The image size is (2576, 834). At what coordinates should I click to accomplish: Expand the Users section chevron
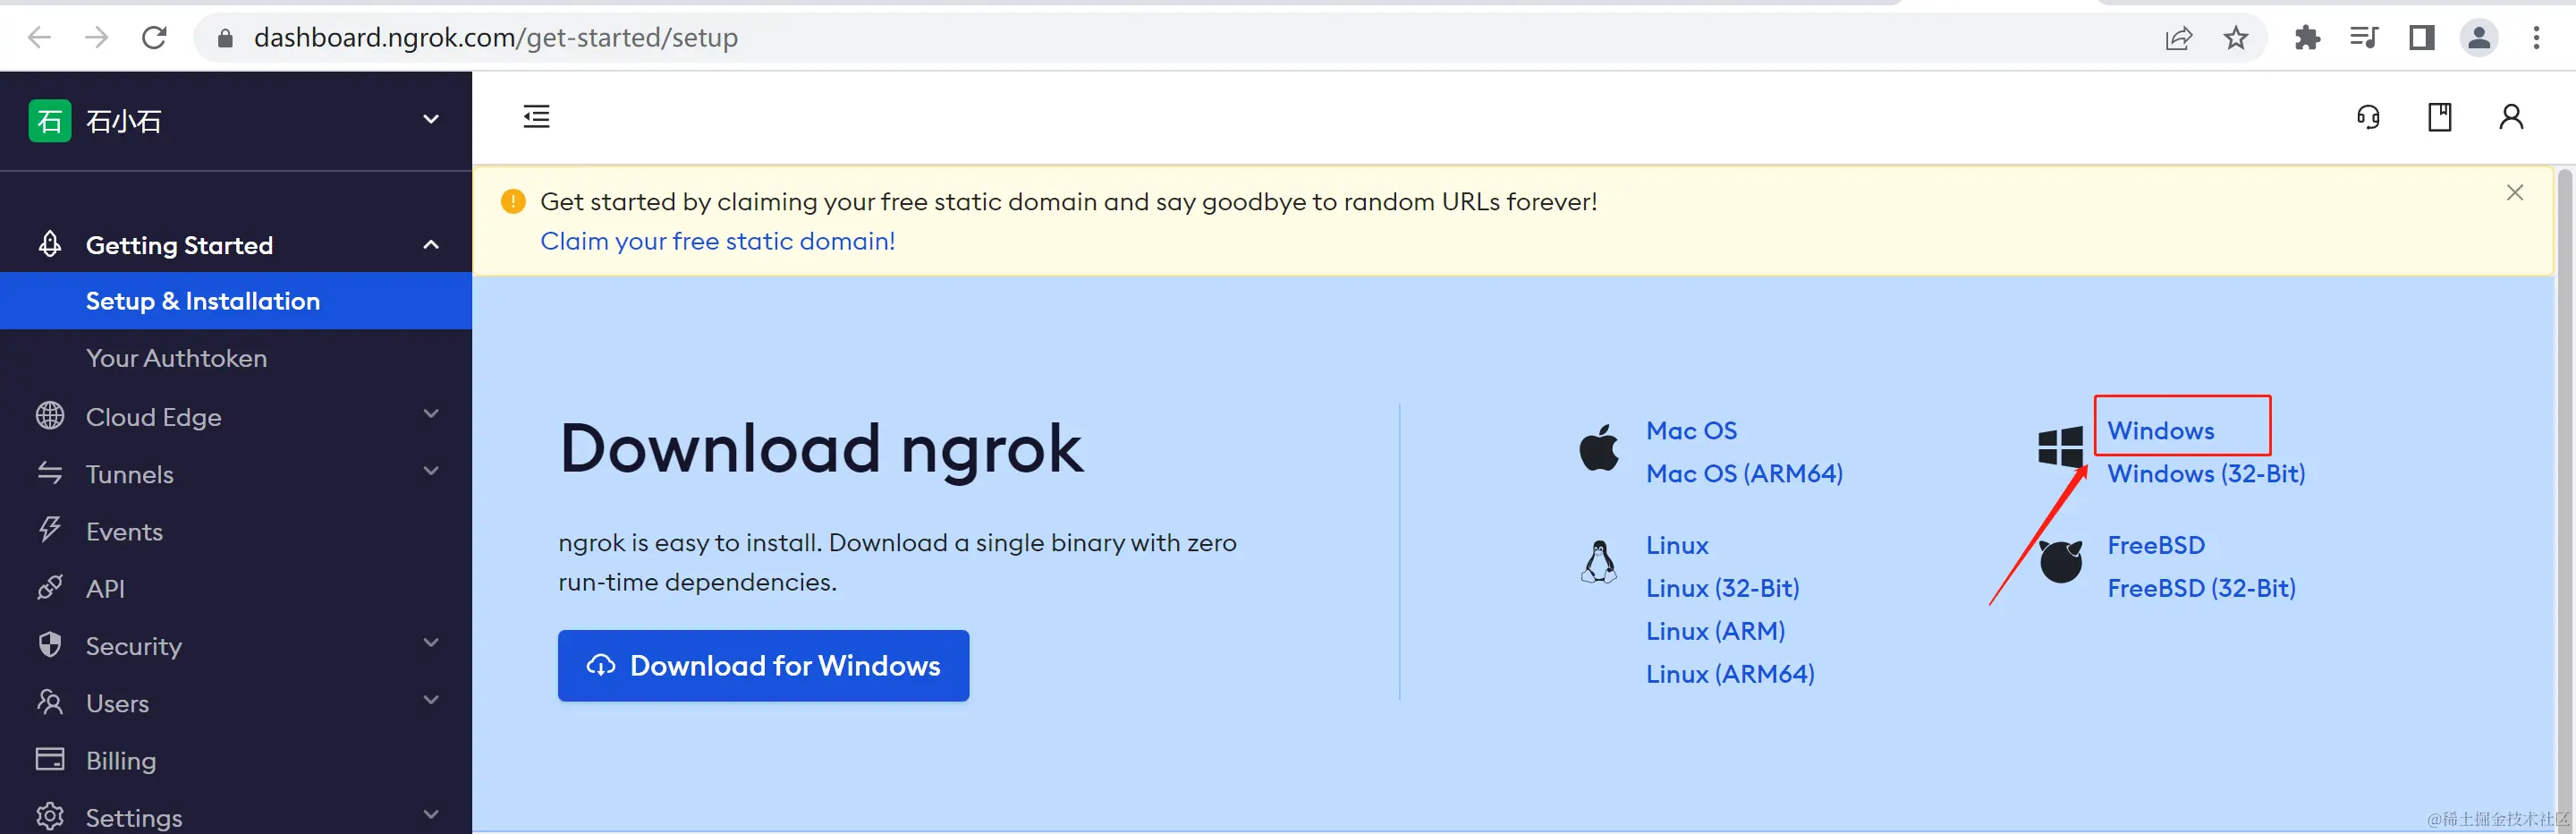(431, 700)
